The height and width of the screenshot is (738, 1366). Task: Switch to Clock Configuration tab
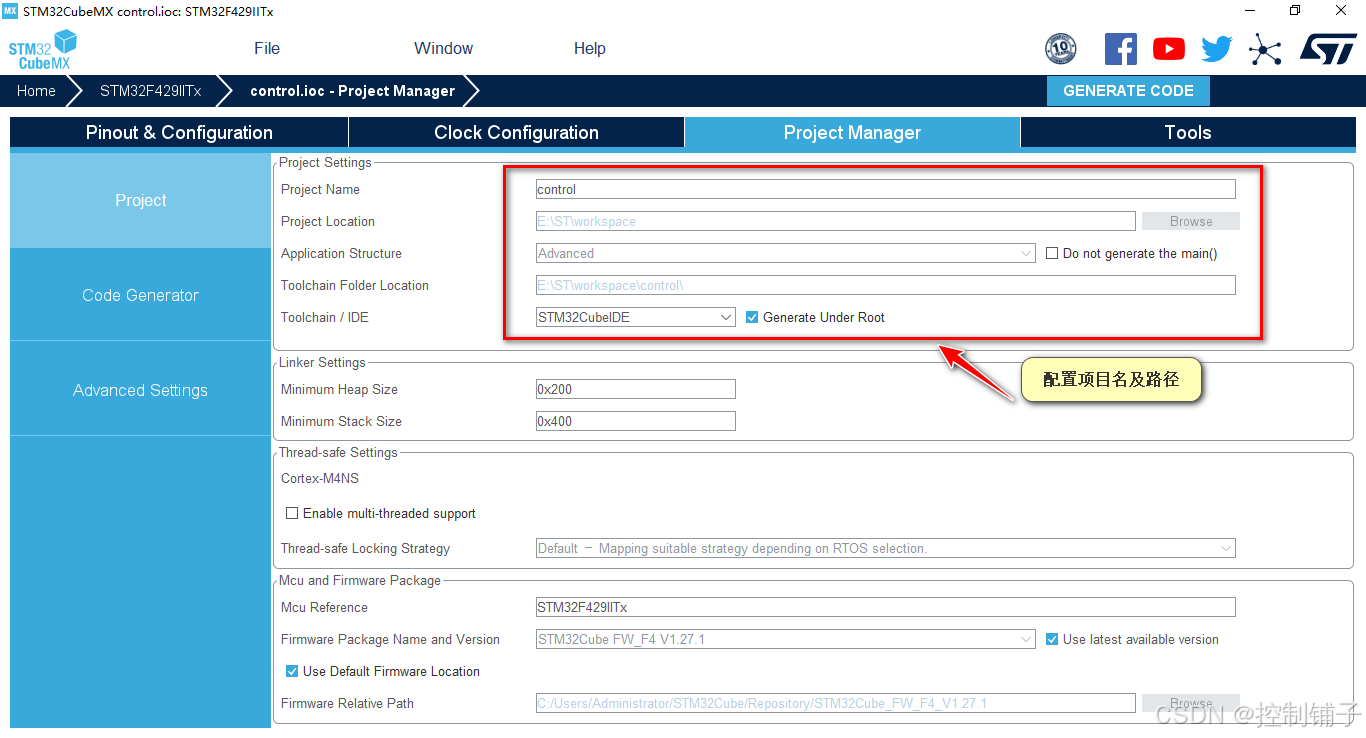click(516, 132)
